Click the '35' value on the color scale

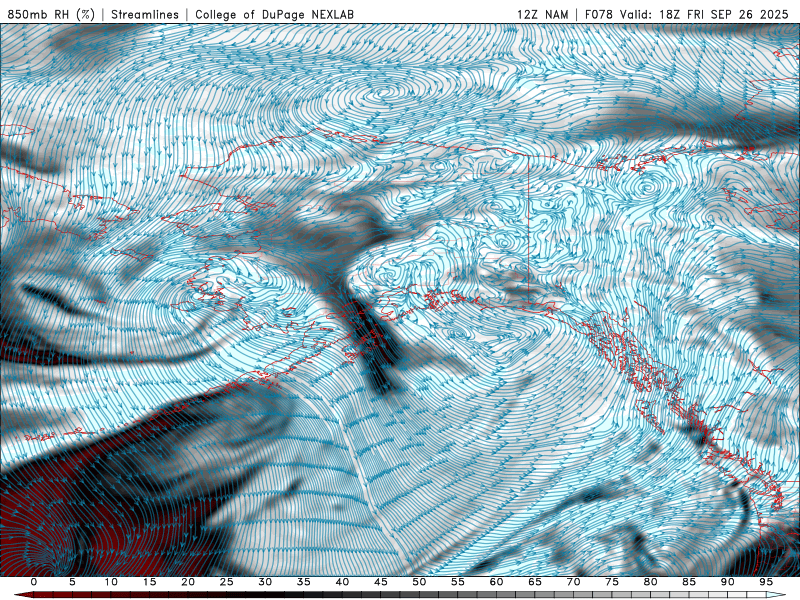coord(304,582)
